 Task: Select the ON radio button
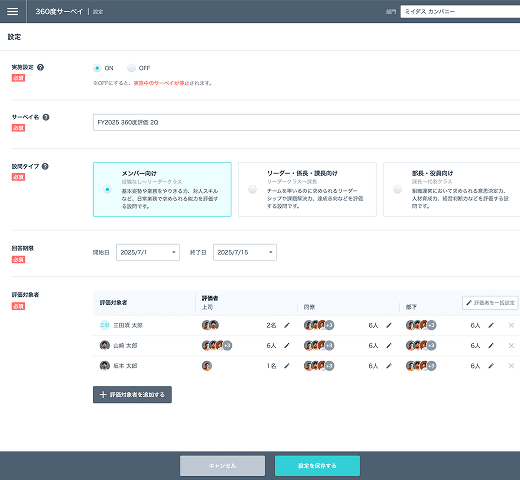point(97,68)
